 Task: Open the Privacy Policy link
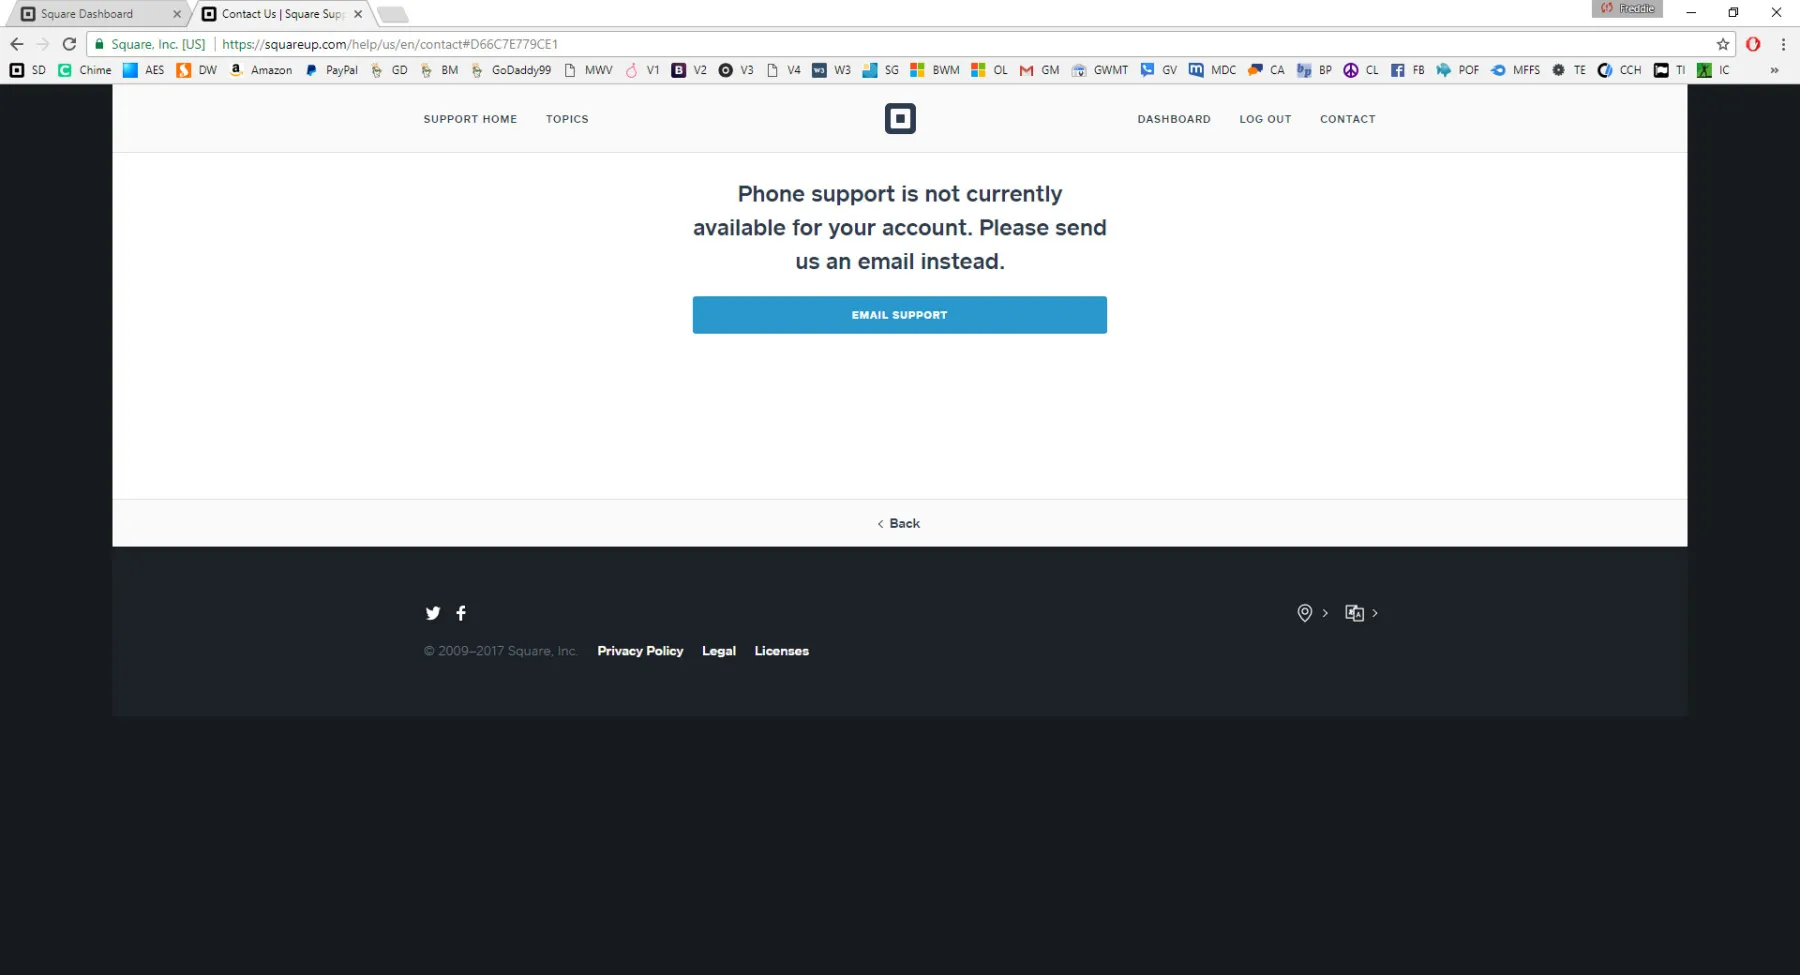640,651
